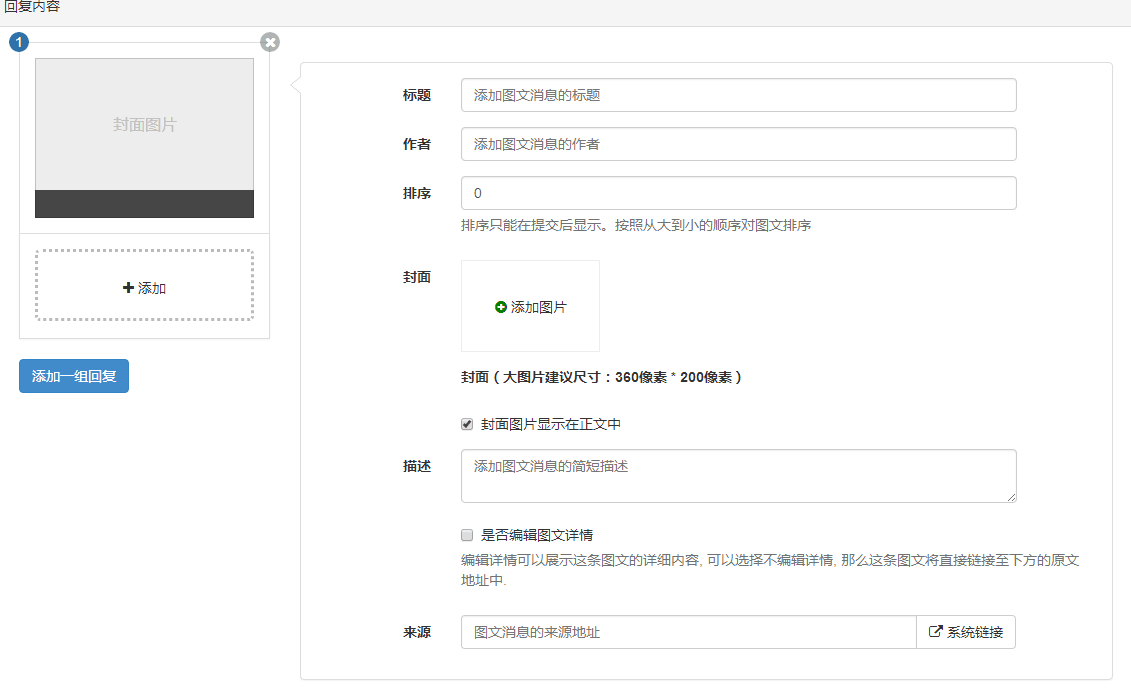The height and width of the screenshot is (692, 1131).
Task: Focus the 作者 author input field
Action: click(x=739, y=144)
